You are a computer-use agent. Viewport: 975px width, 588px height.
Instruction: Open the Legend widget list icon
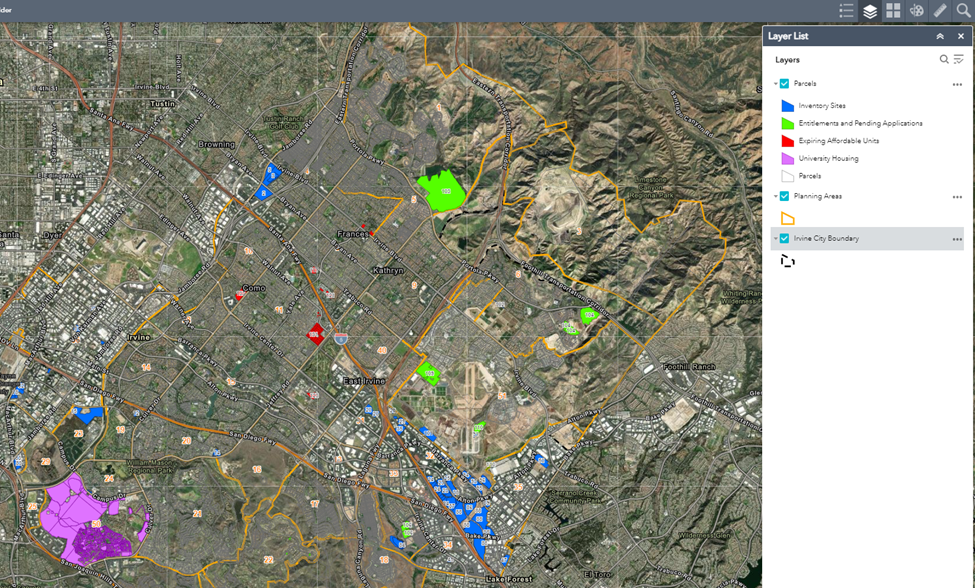pyautogui.click(x=846, y=11)
